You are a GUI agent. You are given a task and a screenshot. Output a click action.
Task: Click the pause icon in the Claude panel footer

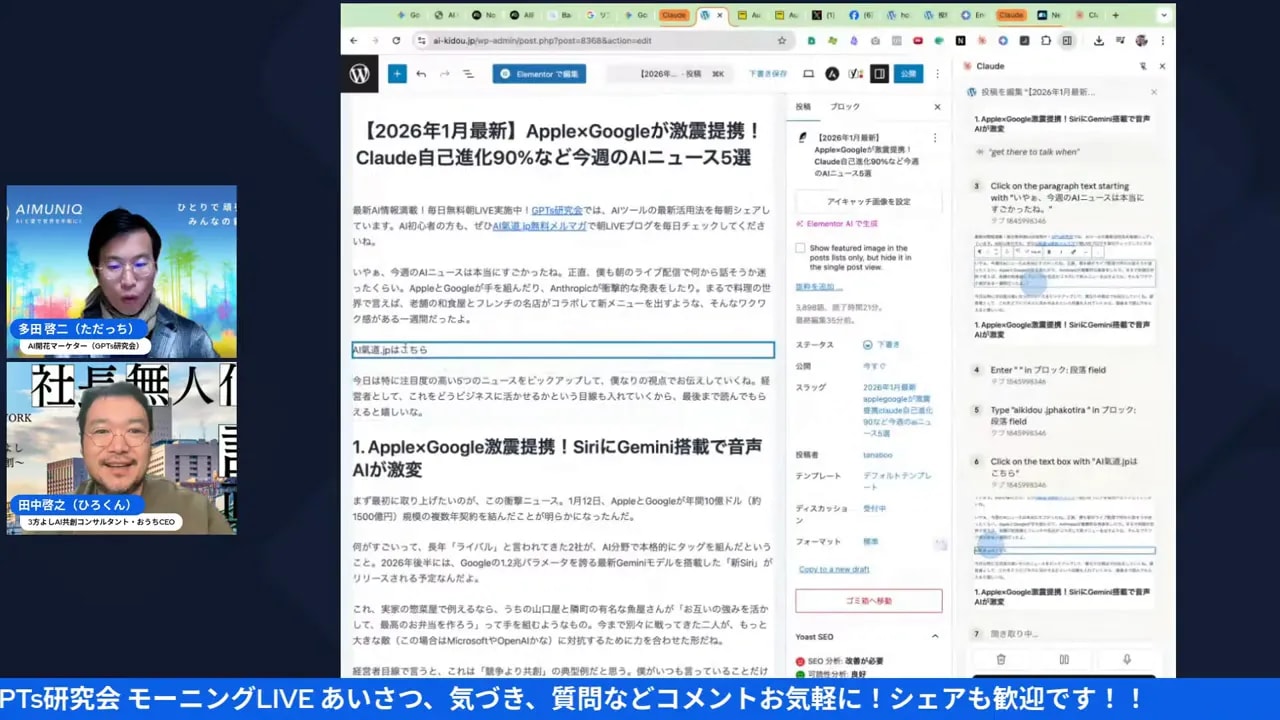click(x=1064, y=659)
